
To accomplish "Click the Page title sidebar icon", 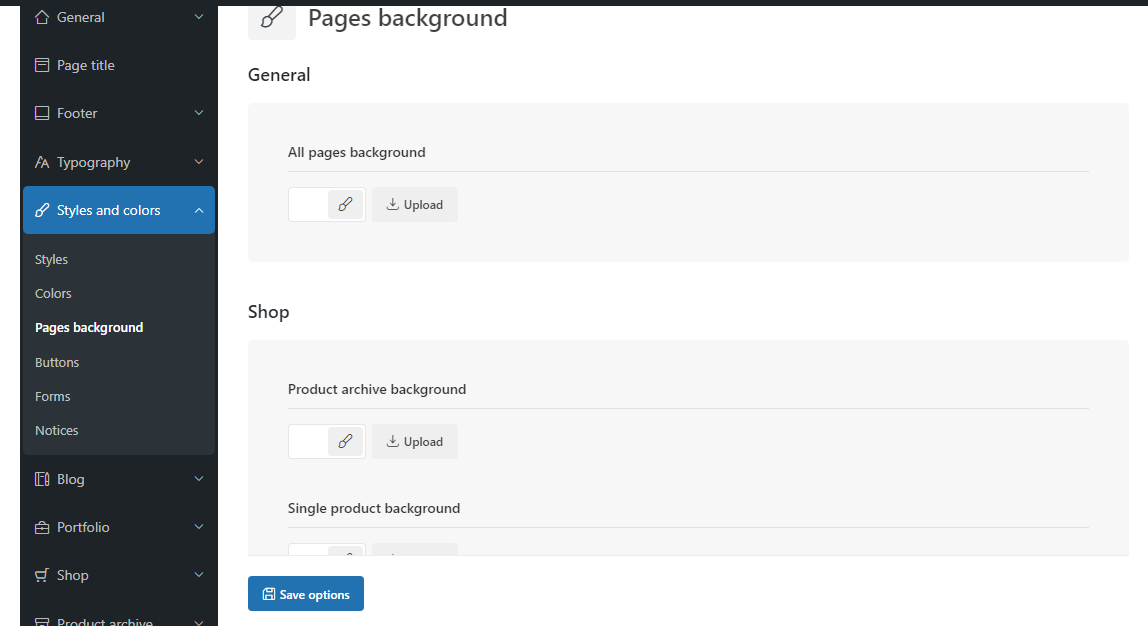I will pyautogui.click(x=42, y=65).
